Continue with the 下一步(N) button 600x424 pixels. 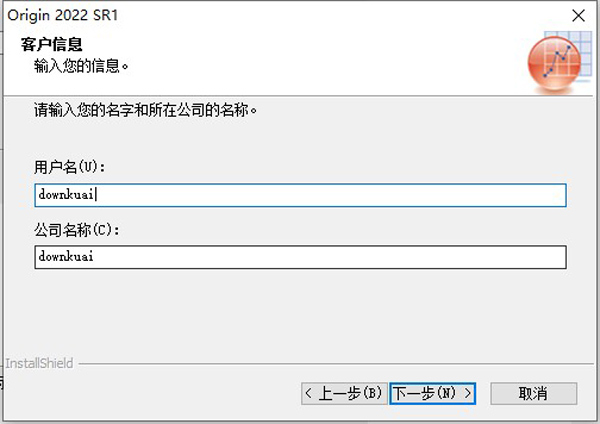click(x=432, y=393)
